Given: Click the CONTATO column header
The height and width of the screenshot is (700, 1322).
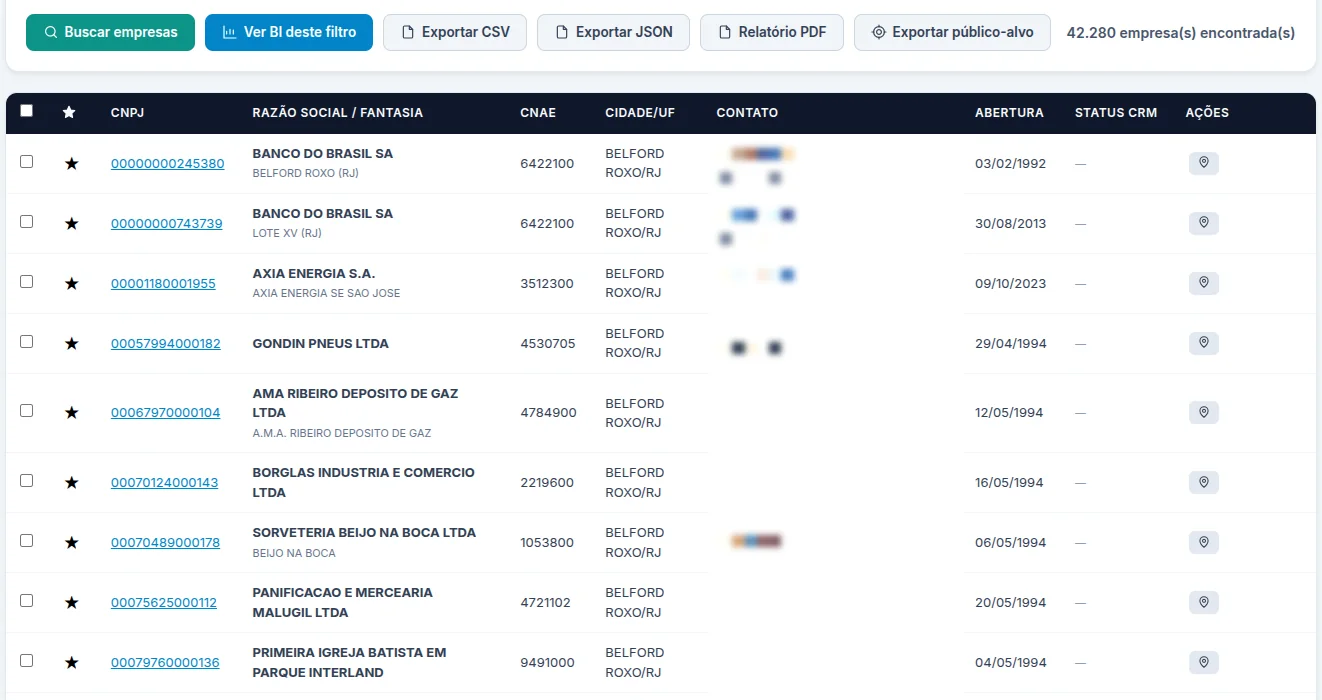Looking at the screenshot, I should 747,113.
